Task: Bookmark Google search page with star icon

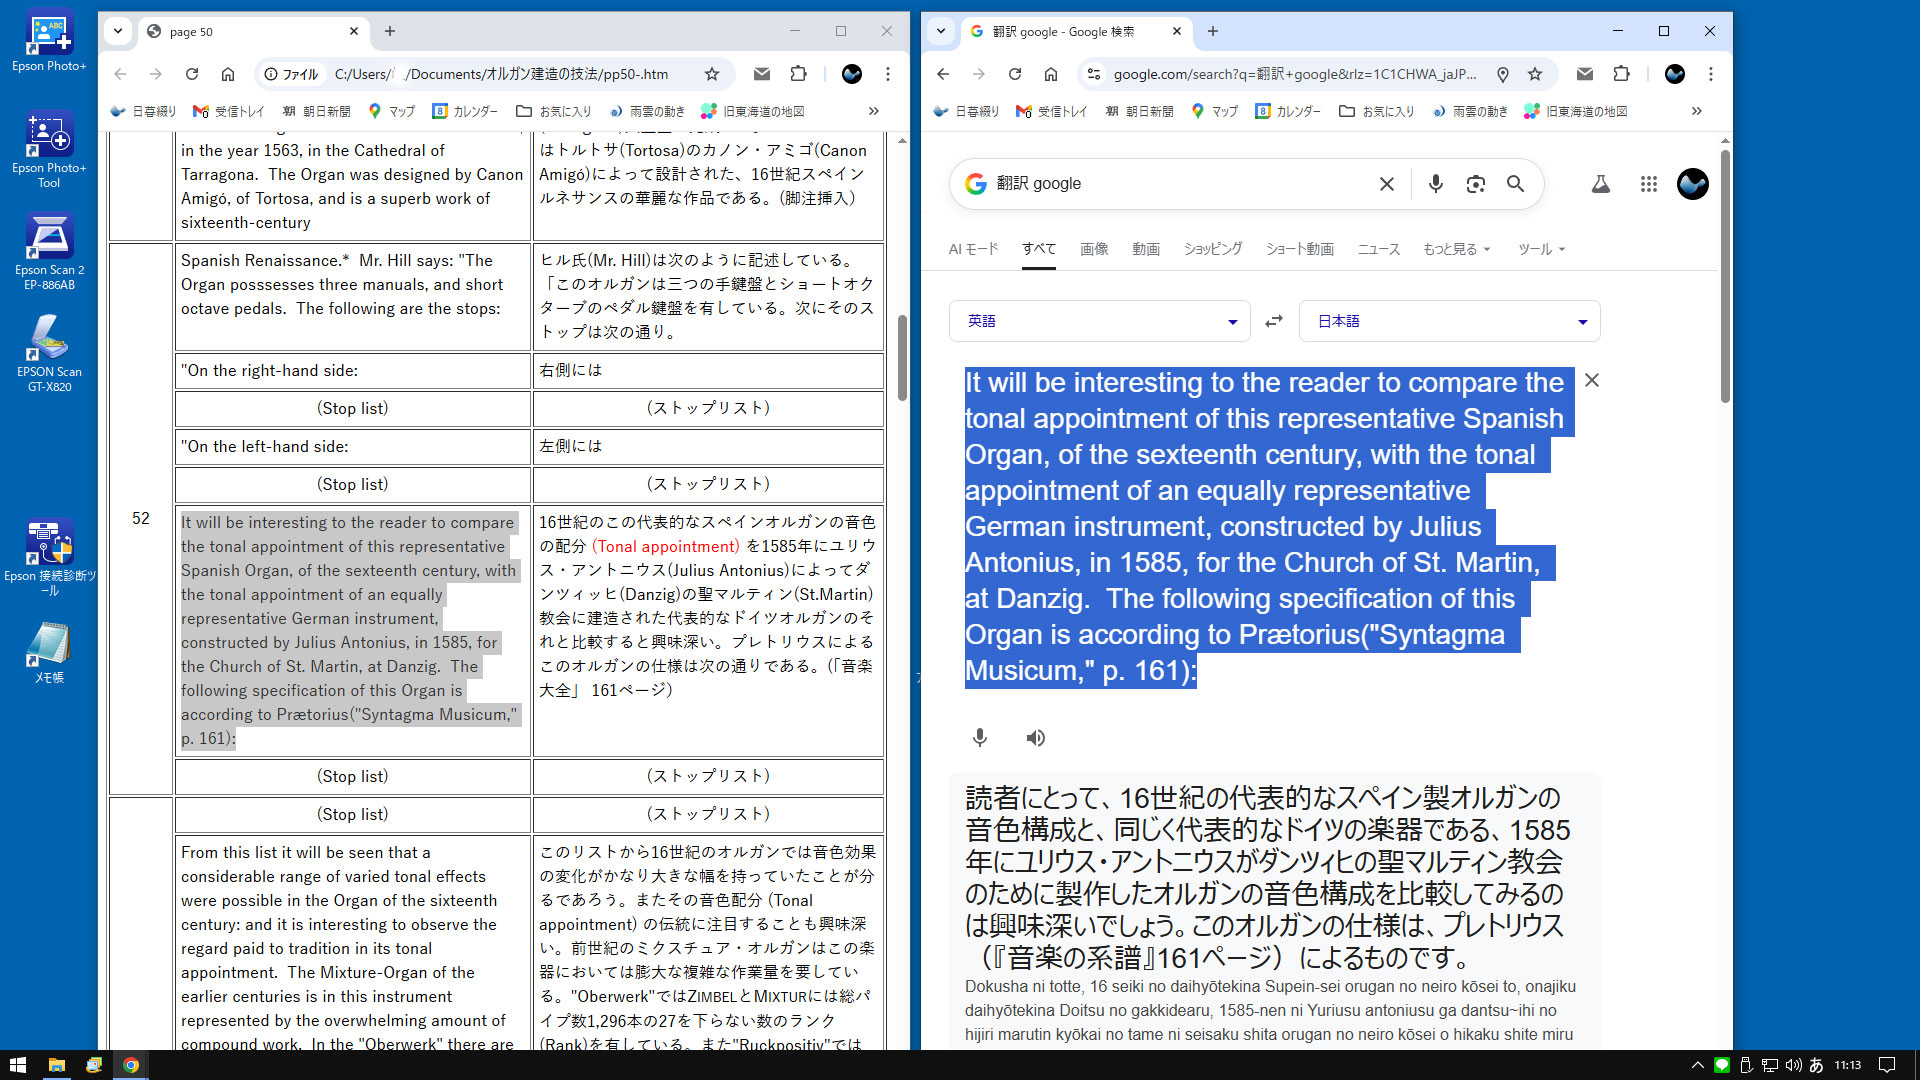Action: pyautogui.click(x=1534, y=74)
